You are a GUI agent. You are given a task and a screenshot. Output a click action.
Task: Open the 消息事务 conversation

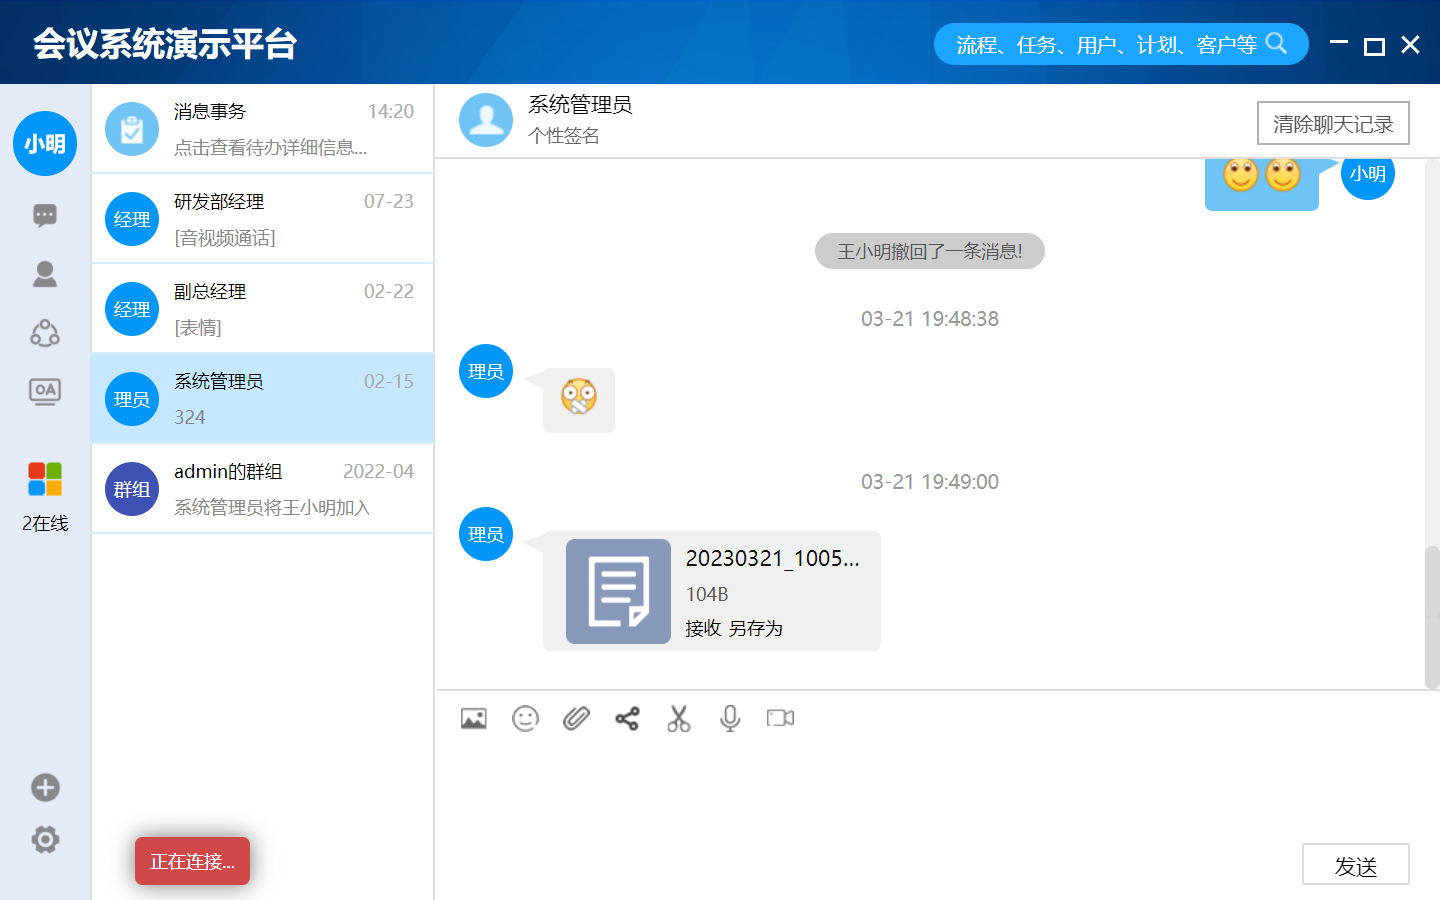click(x=262, y=129)
